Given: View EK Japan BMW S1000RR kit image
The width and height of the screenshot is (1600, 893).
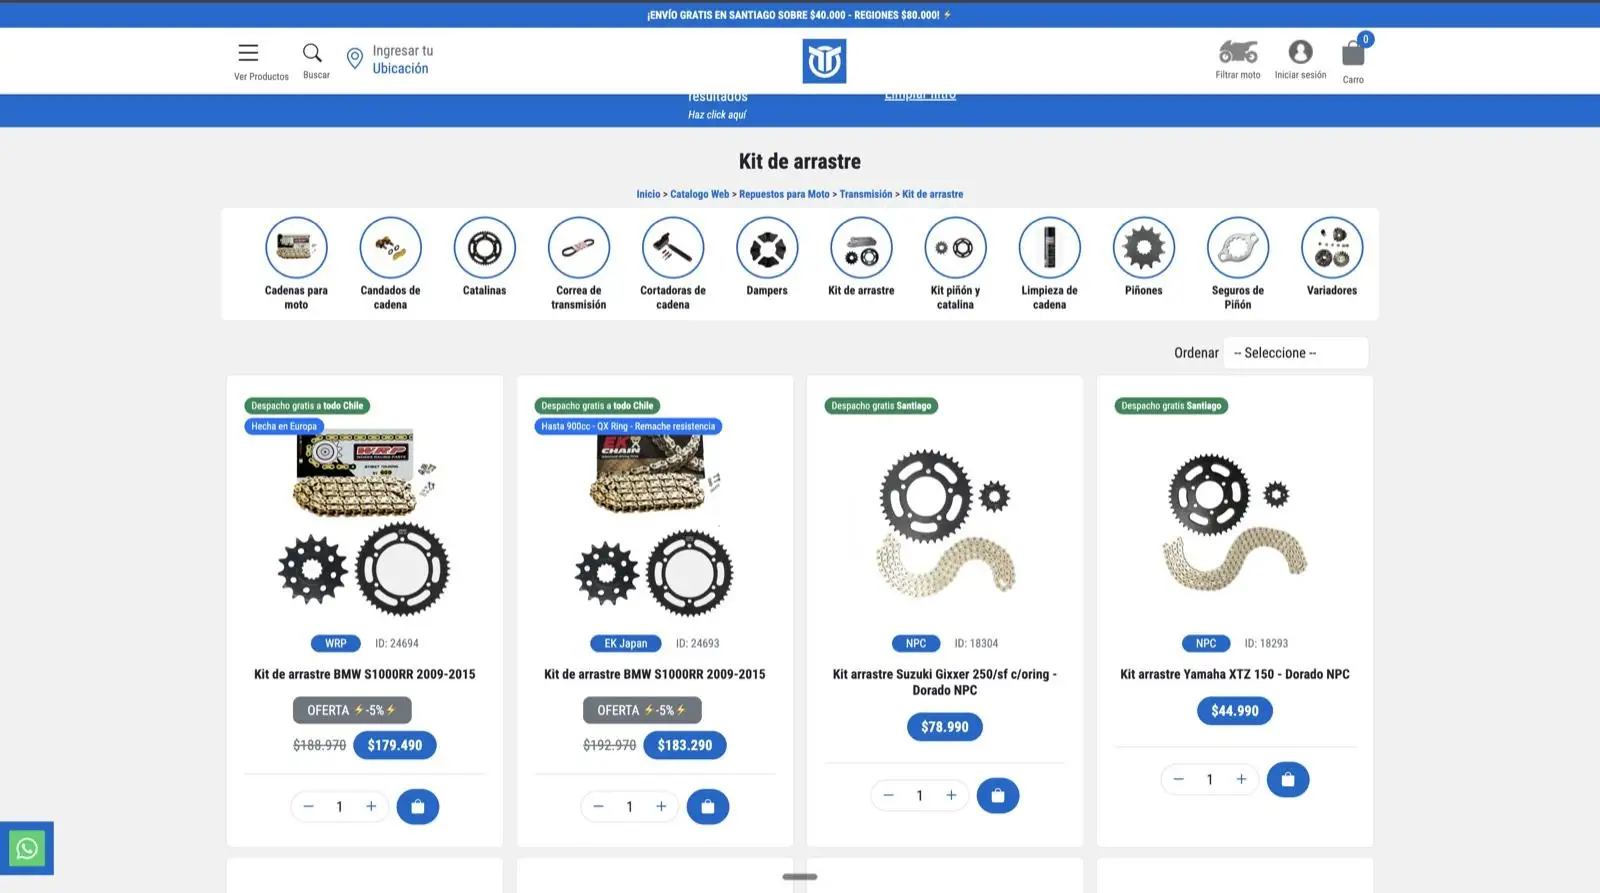Looking at the screenshot, I should coord(655,522).
